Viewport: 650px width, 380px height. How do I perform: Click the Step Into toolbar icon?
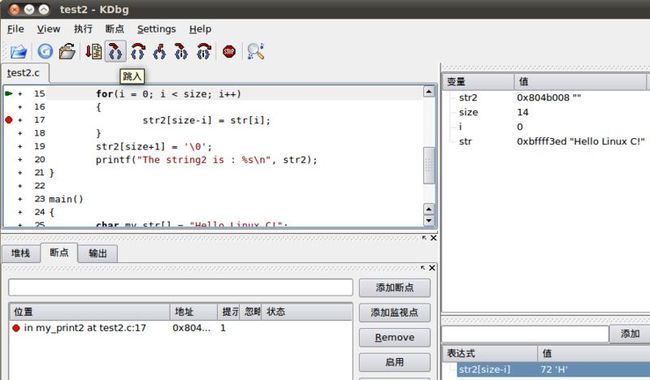click(x=115, y=51)
